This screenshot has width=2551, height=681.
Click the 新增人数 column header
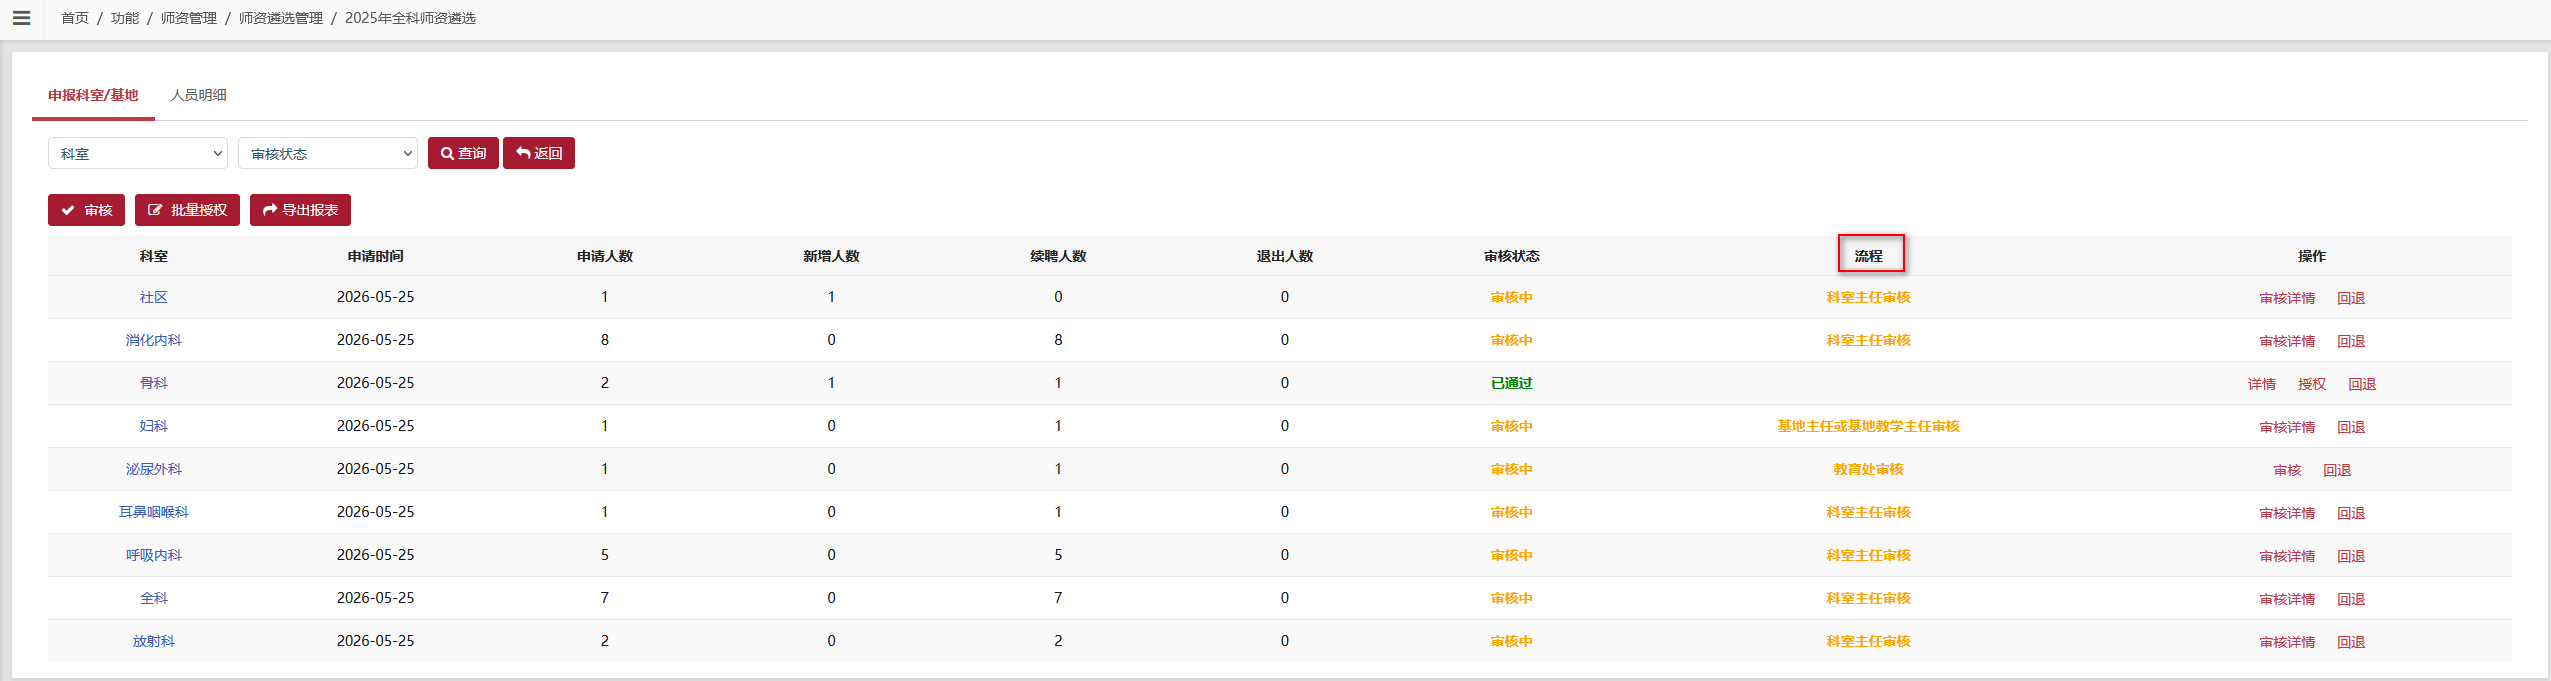click(x=831, y=256)
